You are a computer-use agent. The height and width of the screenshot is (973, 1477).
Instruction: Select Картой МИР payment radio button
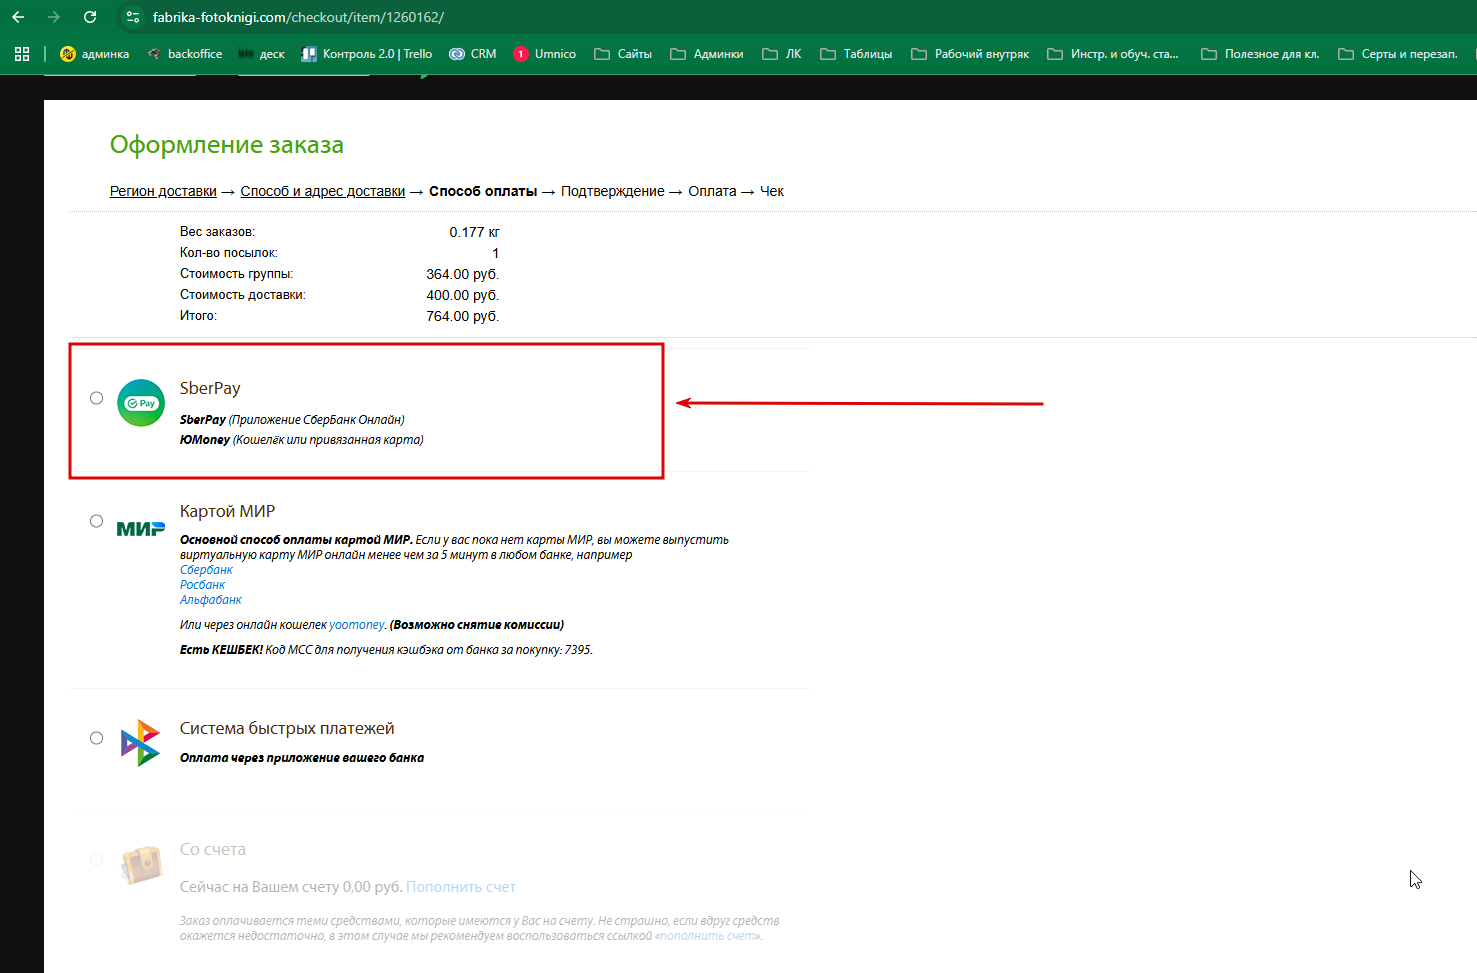pyautogui.click(x=96, y=521)
